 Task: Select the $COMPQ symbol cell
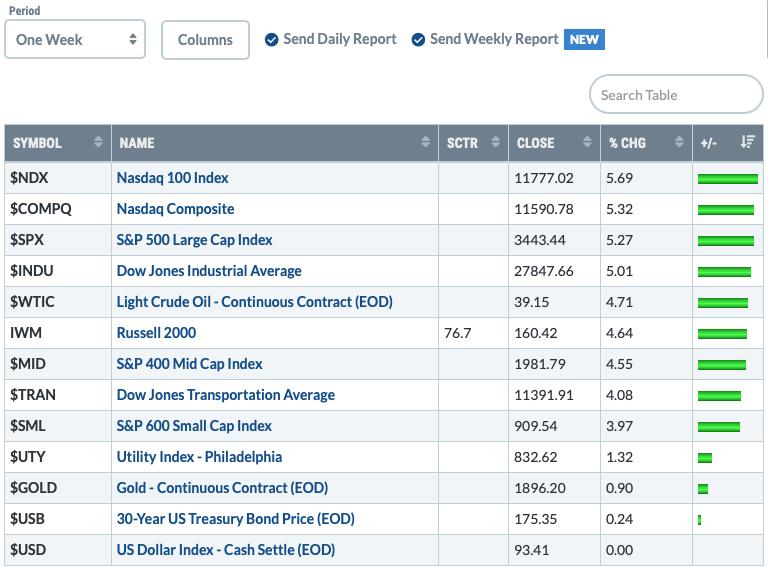point(58,209)
